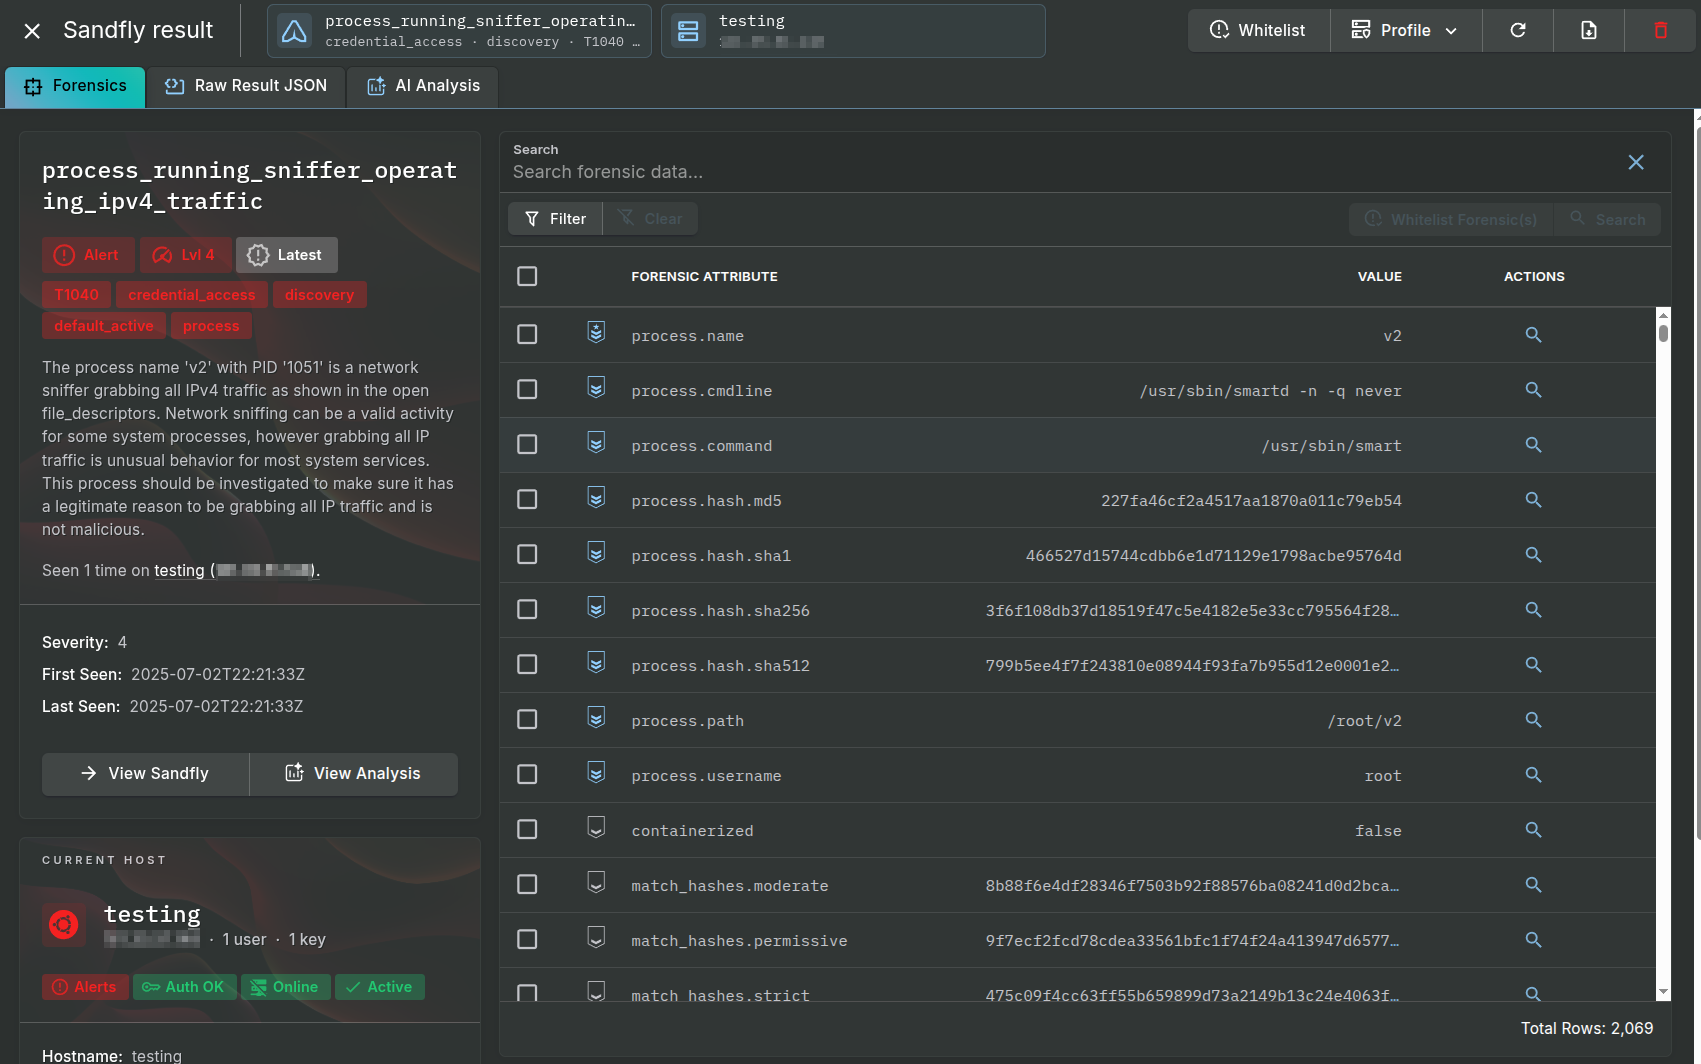
Task: Click the discovery tag
Action: coord(319,295)
